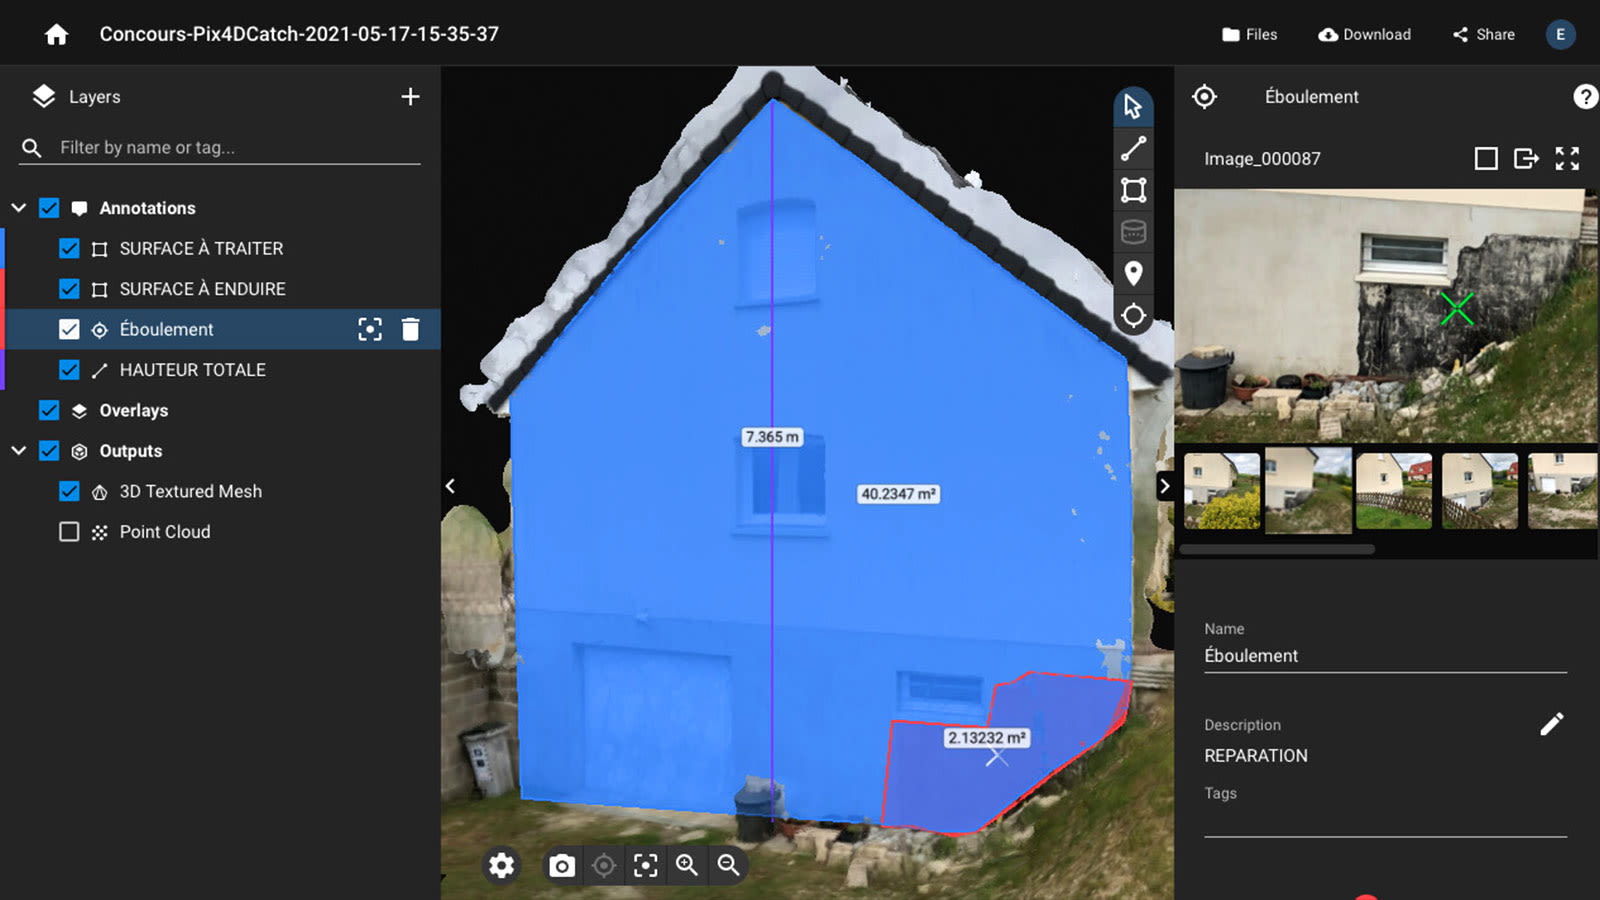Image resolution: width=1600 pixels, height=900 pixels.
Task: Select the Surface annotation tool
Action: pos(1133,189)
